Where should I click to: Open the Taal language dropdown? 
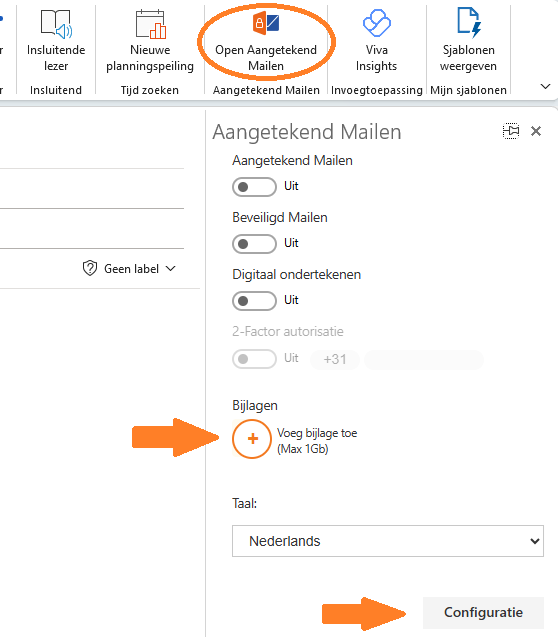point(388,541)
